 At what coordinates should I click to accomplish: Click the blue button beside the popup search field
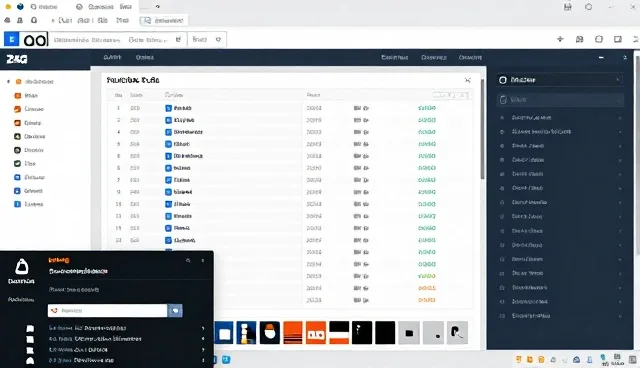tap(175, 310)
